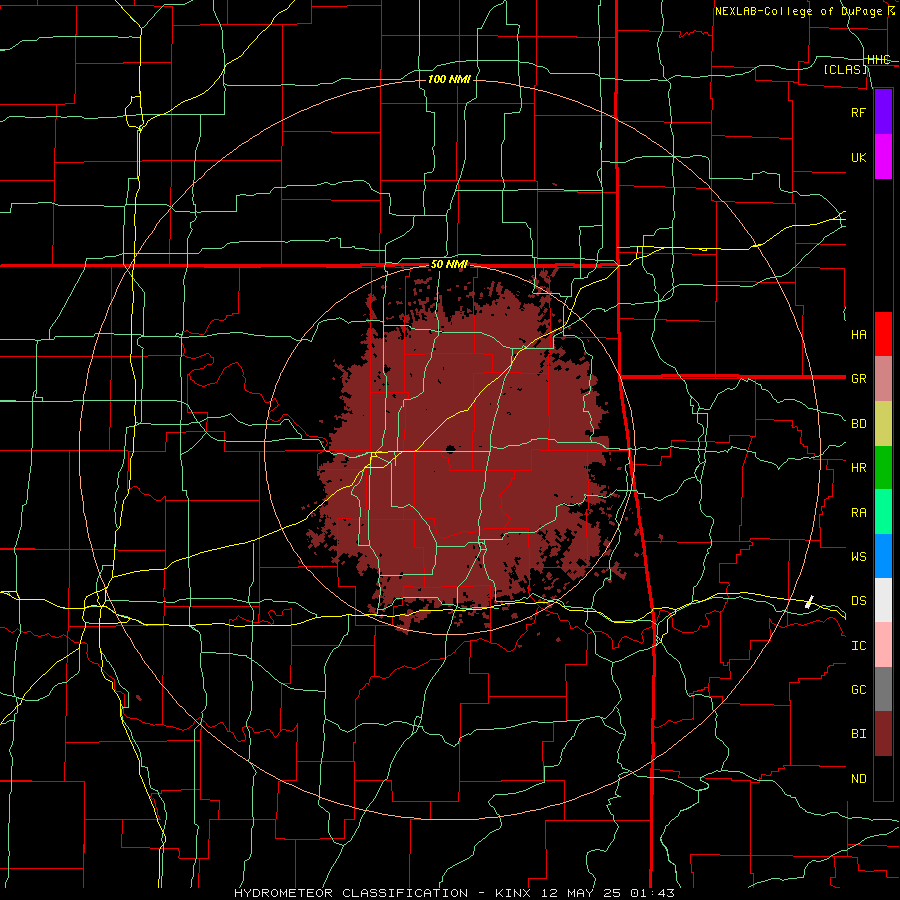900x900 pixels.
Task: Click the UK legend label
Action: pyautogui.click(x=858, y=157)
